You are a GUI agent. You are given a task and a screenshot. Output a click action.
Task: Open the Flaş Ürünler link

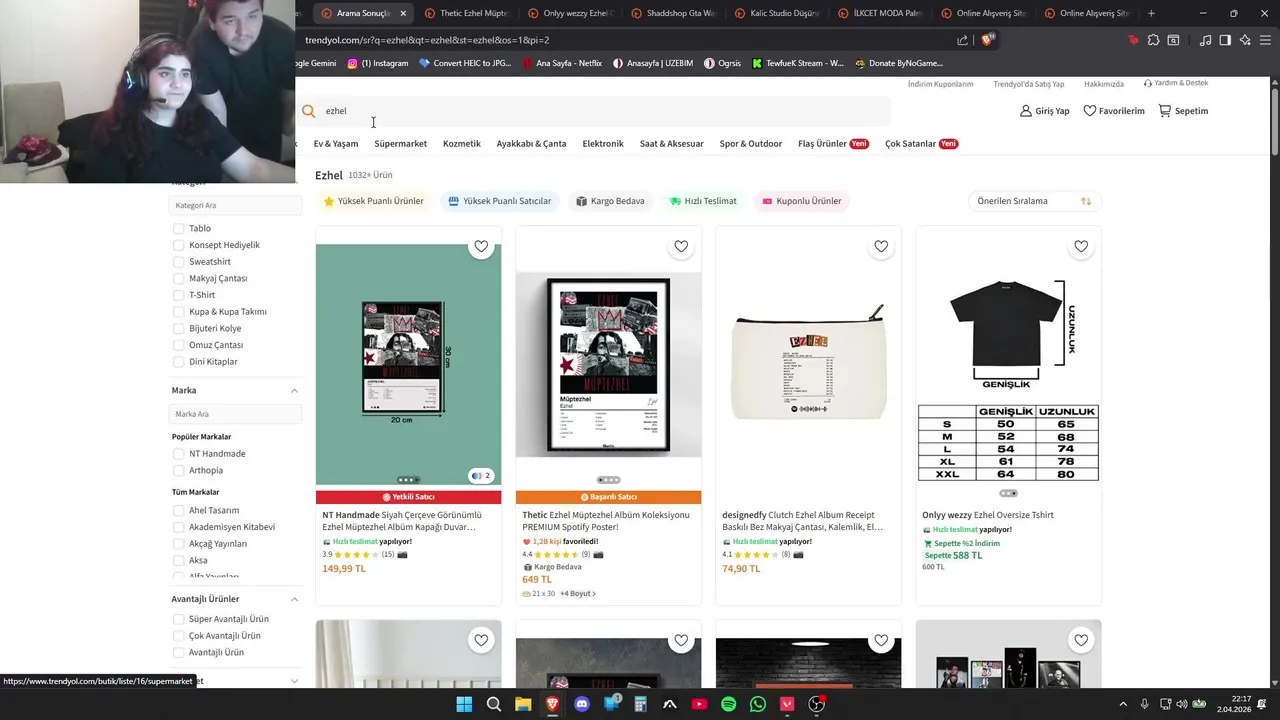(833, 144)
